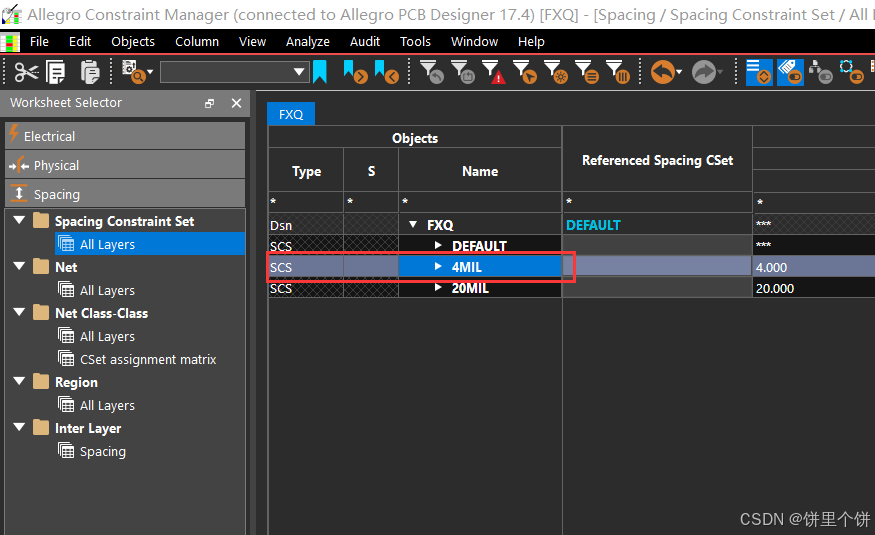
Task: Open the Audit menu
Action: pyautogui.click(x=365, y=42)
